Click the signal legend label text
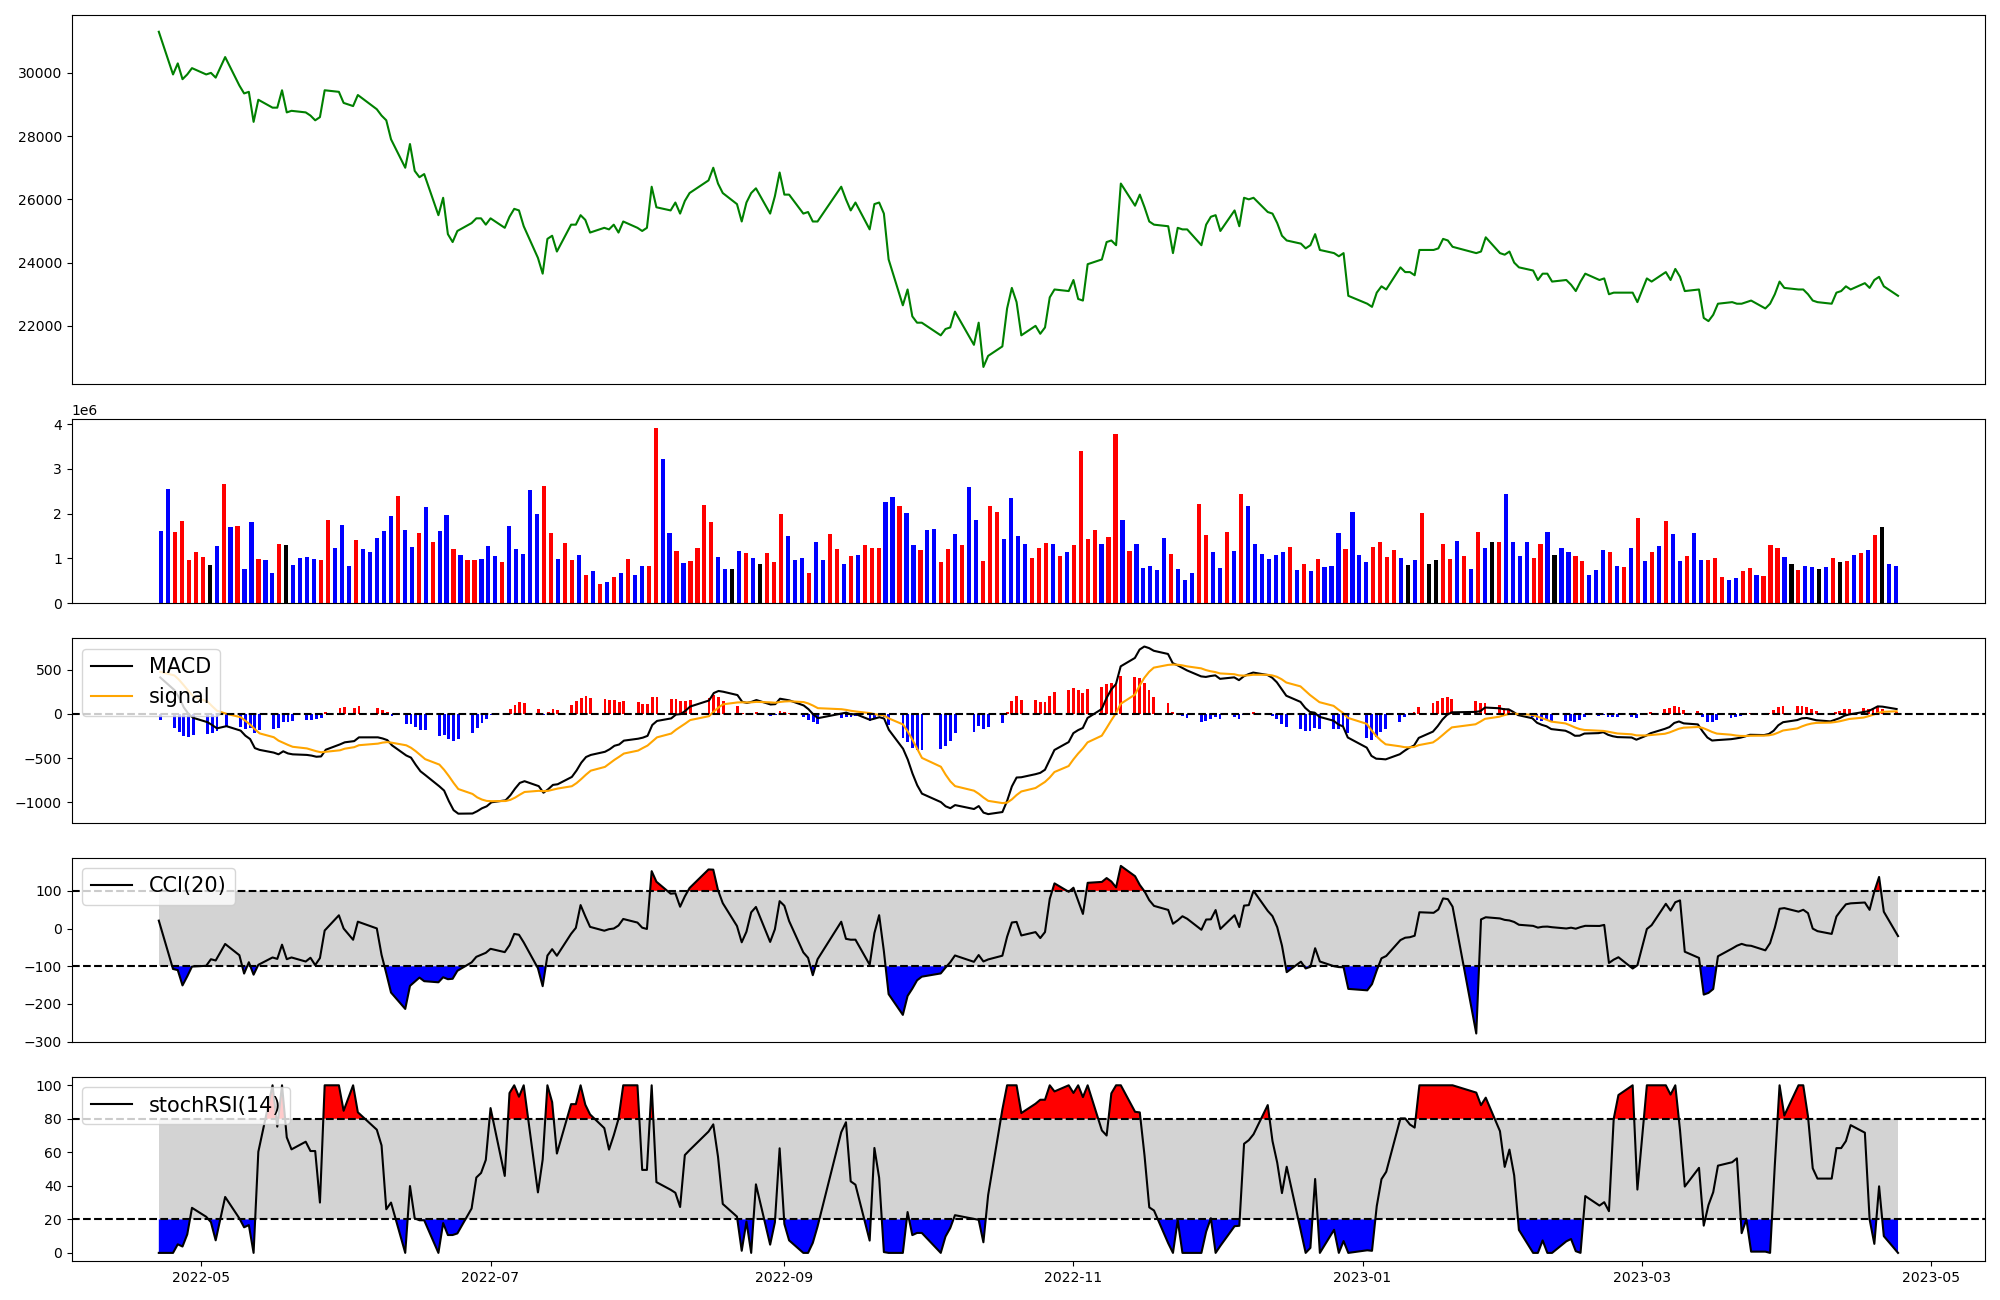Image resolution: width=2000 pixels, height=1300 pixels. [x=179, y=696]
